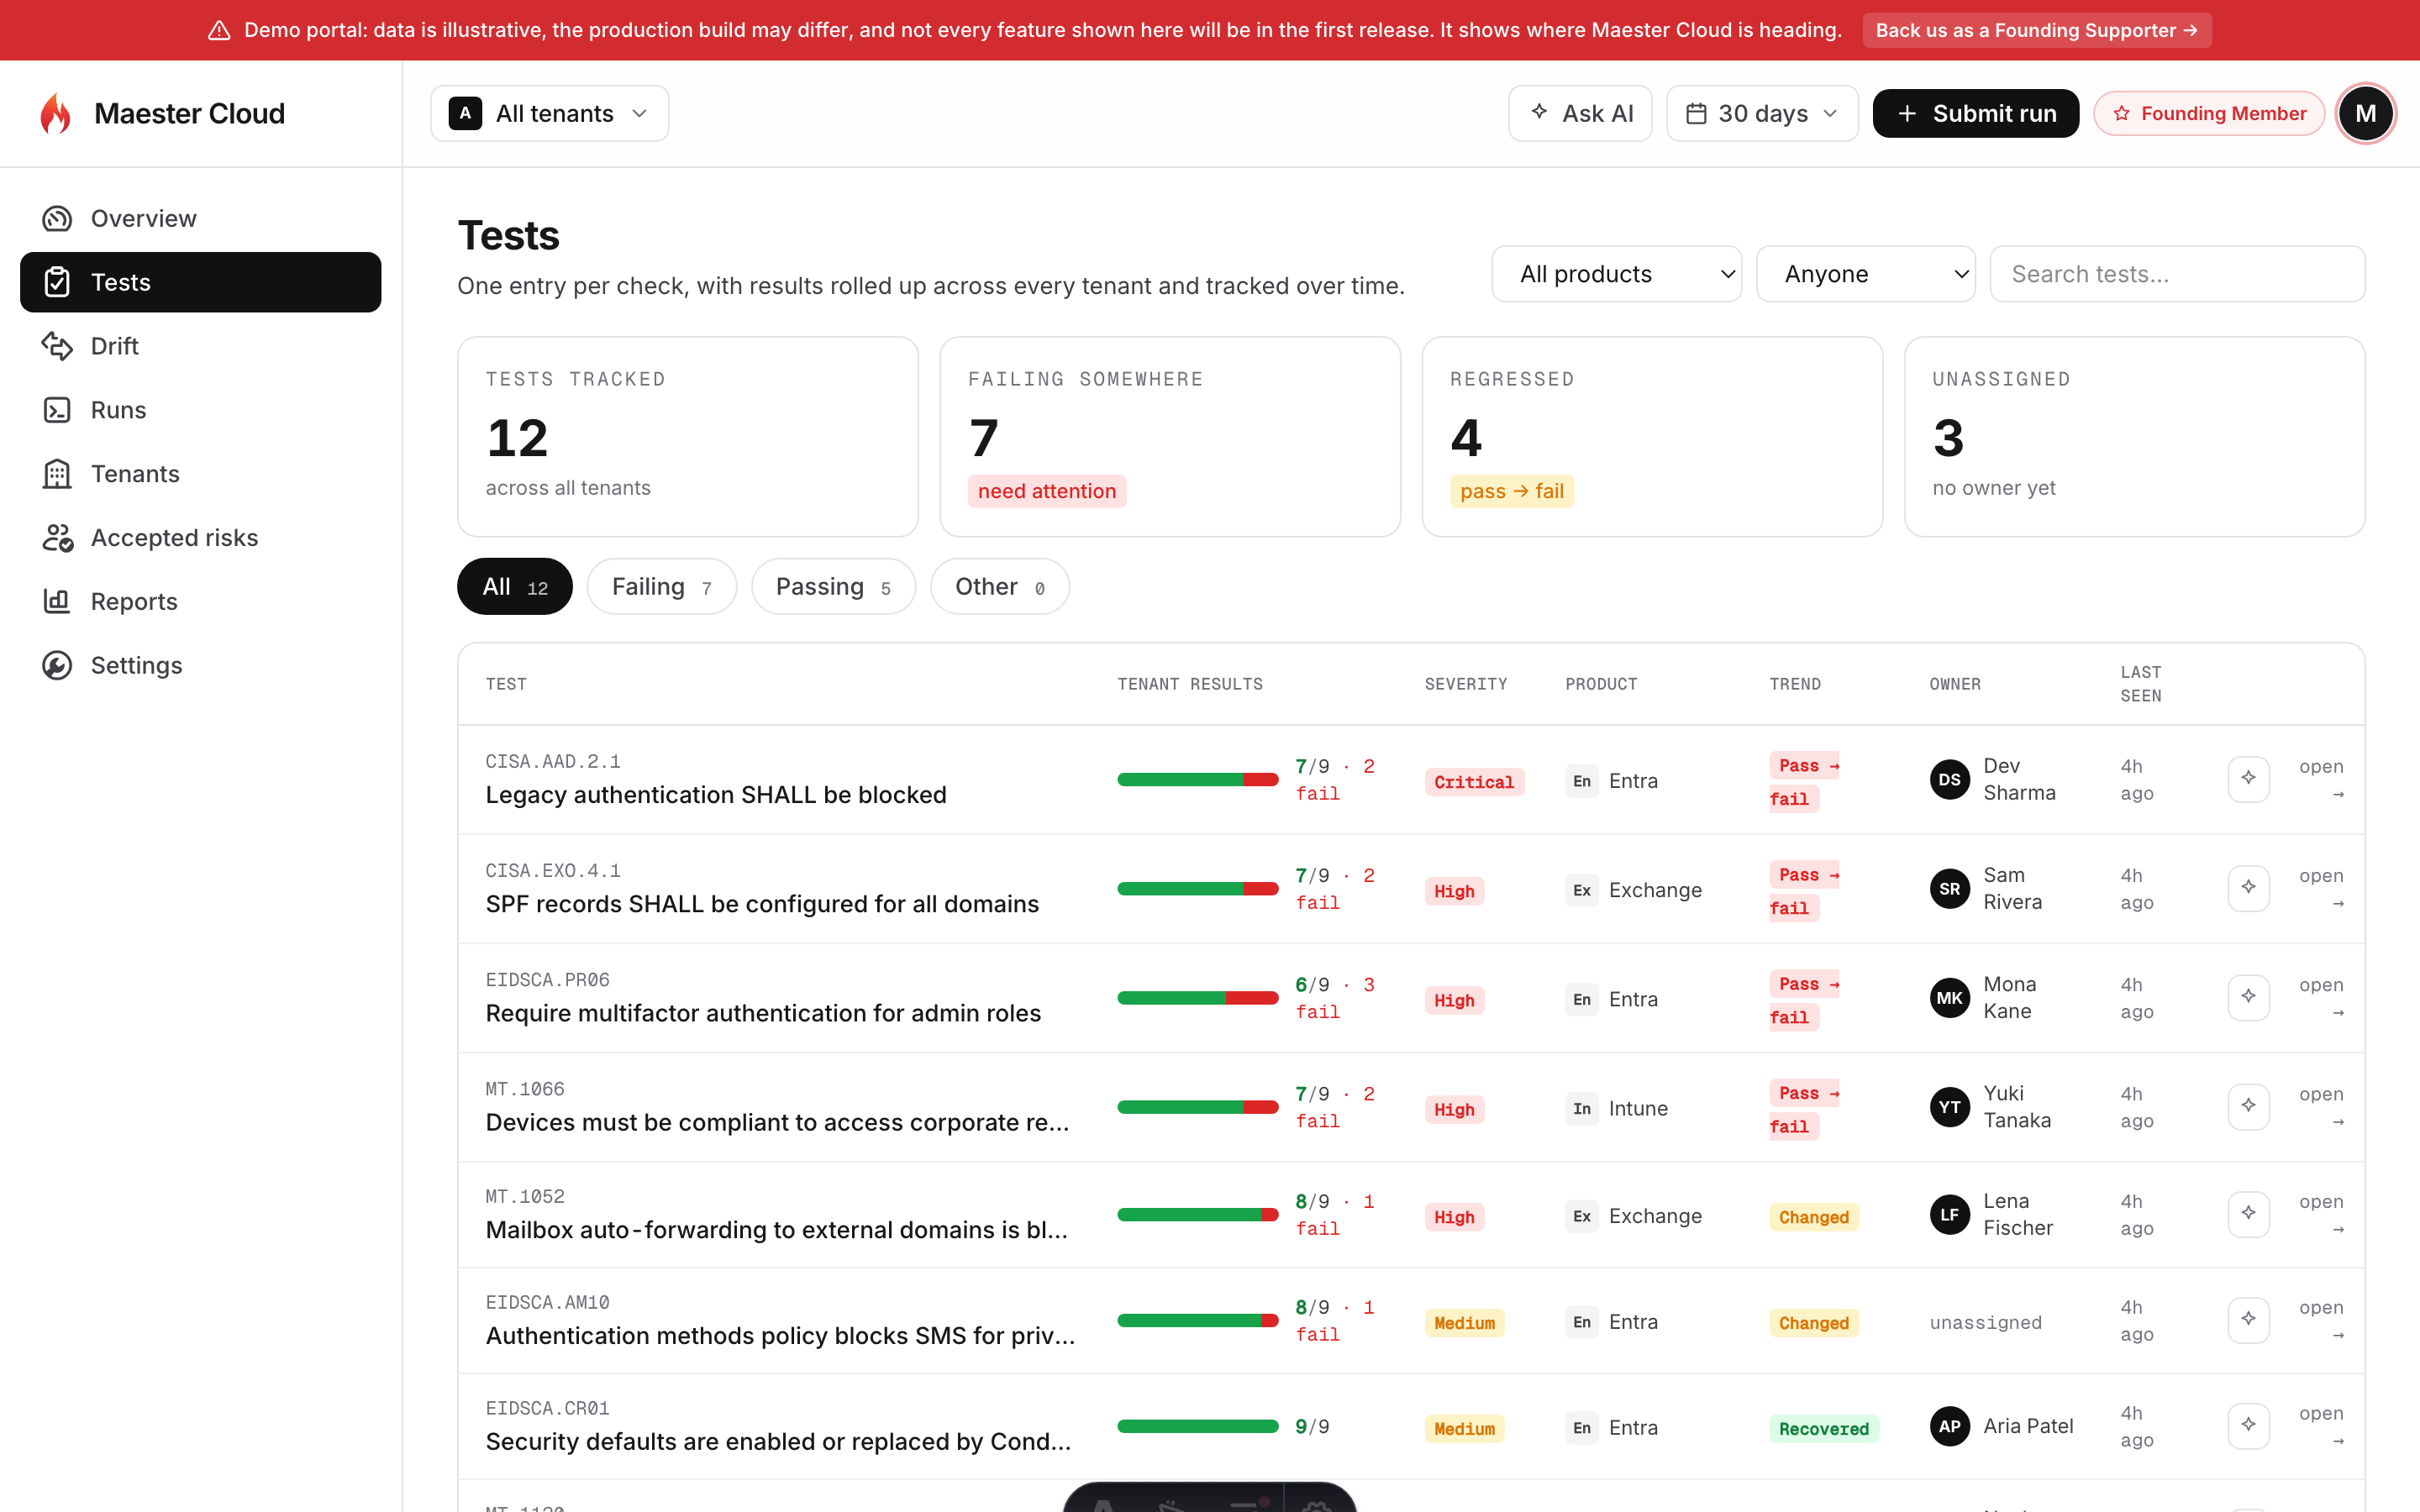Click the Tests clipboard icon in the sidebar
The width and height of the screenshot is (2420, 1512).
57,282
